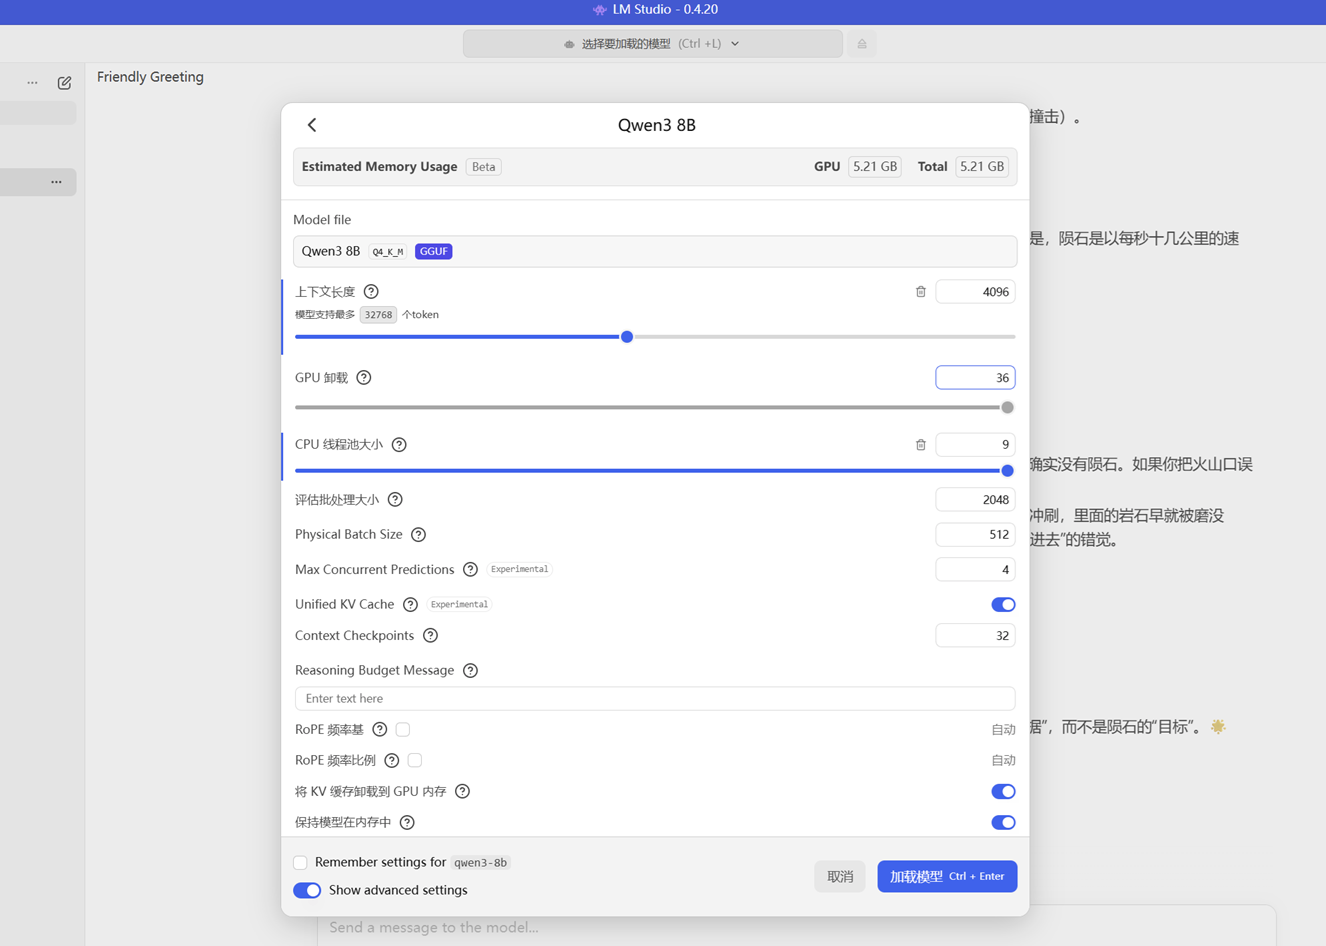The width and height of the screenshot is (1326, 946).
Task: Click the Experimental badge beside Unified KV Cache
Action: click(x=460, y=605)
